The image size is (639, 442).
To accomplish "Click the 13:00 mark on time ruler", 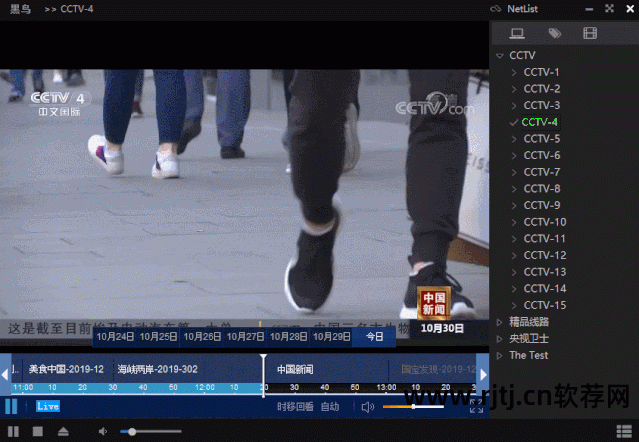I will coord(386,387).
